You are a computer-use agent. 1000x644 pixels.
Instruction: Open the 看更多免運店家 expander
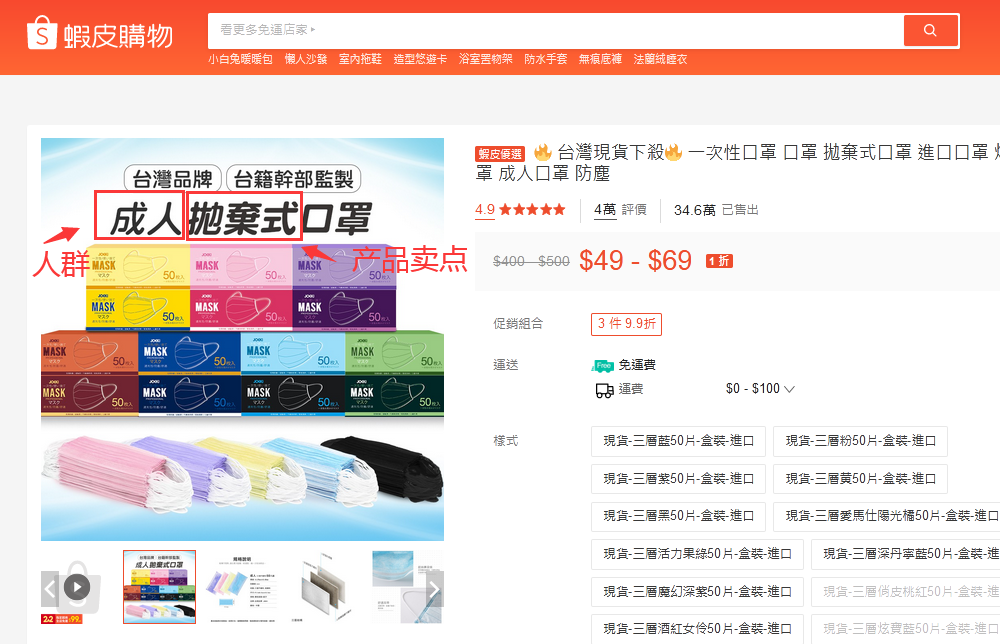[x=263, y=30]
